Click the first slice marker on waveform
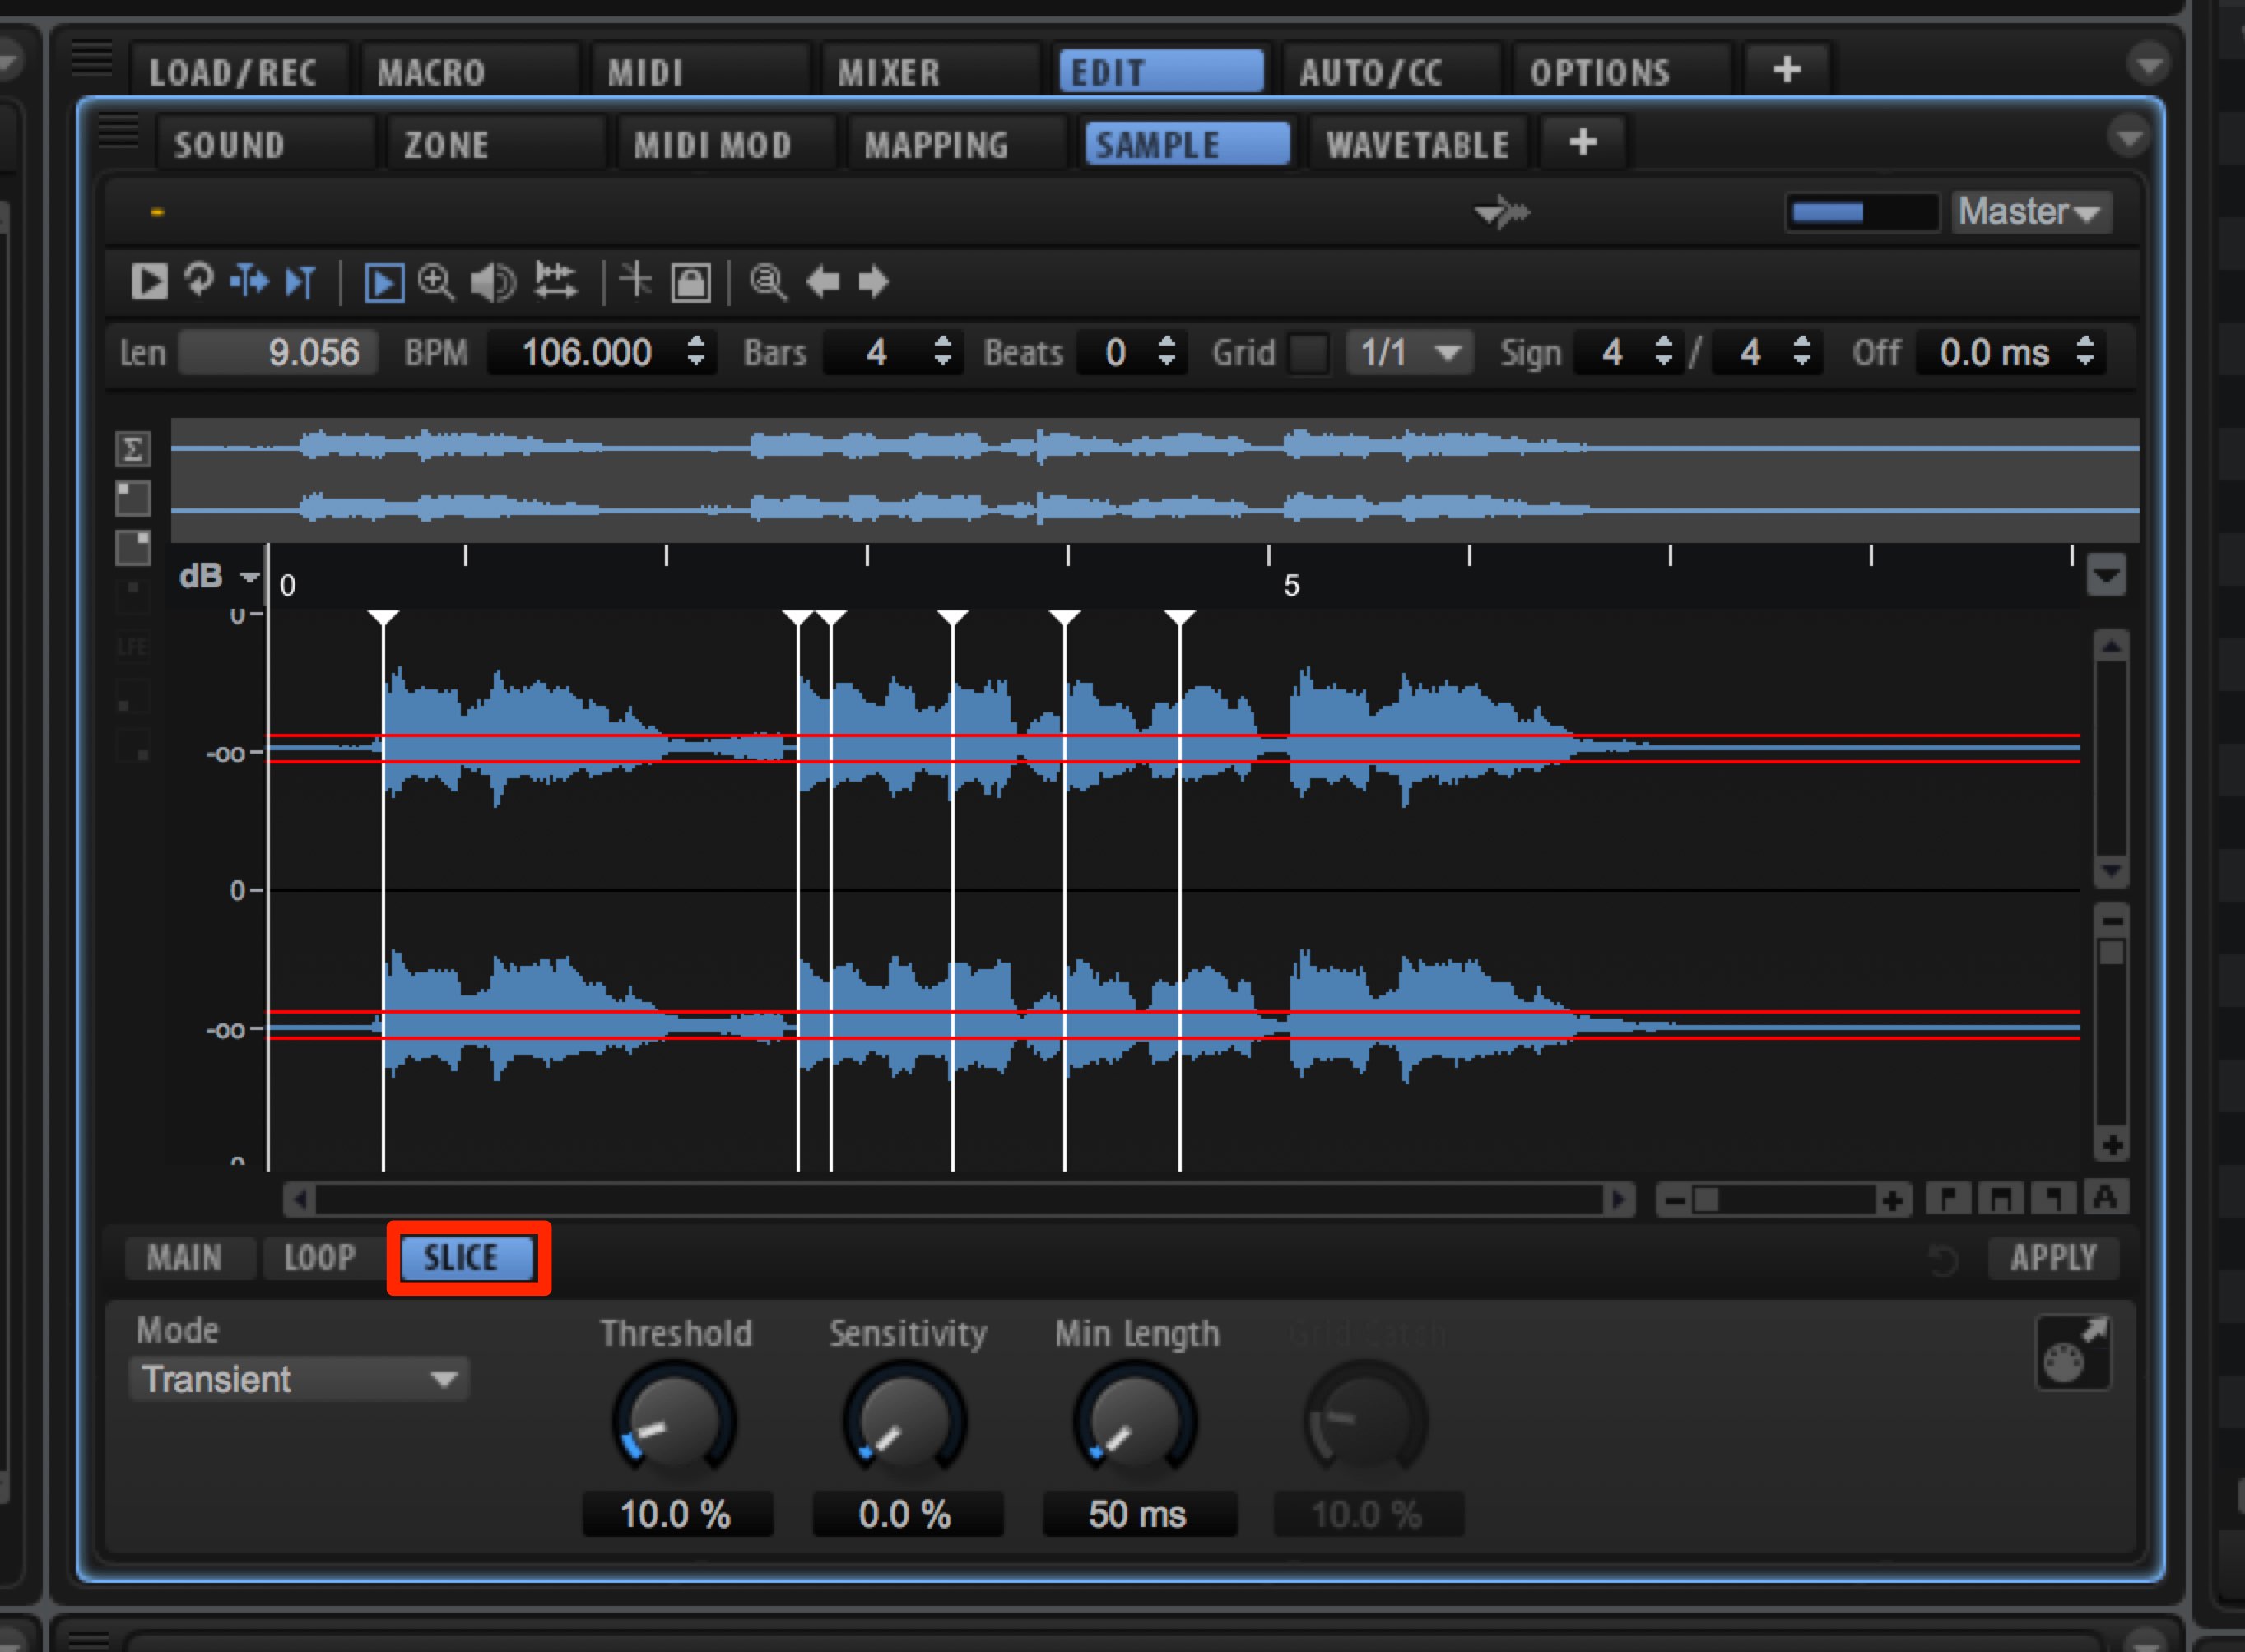2245x1652 pixels. pos(383,619)
